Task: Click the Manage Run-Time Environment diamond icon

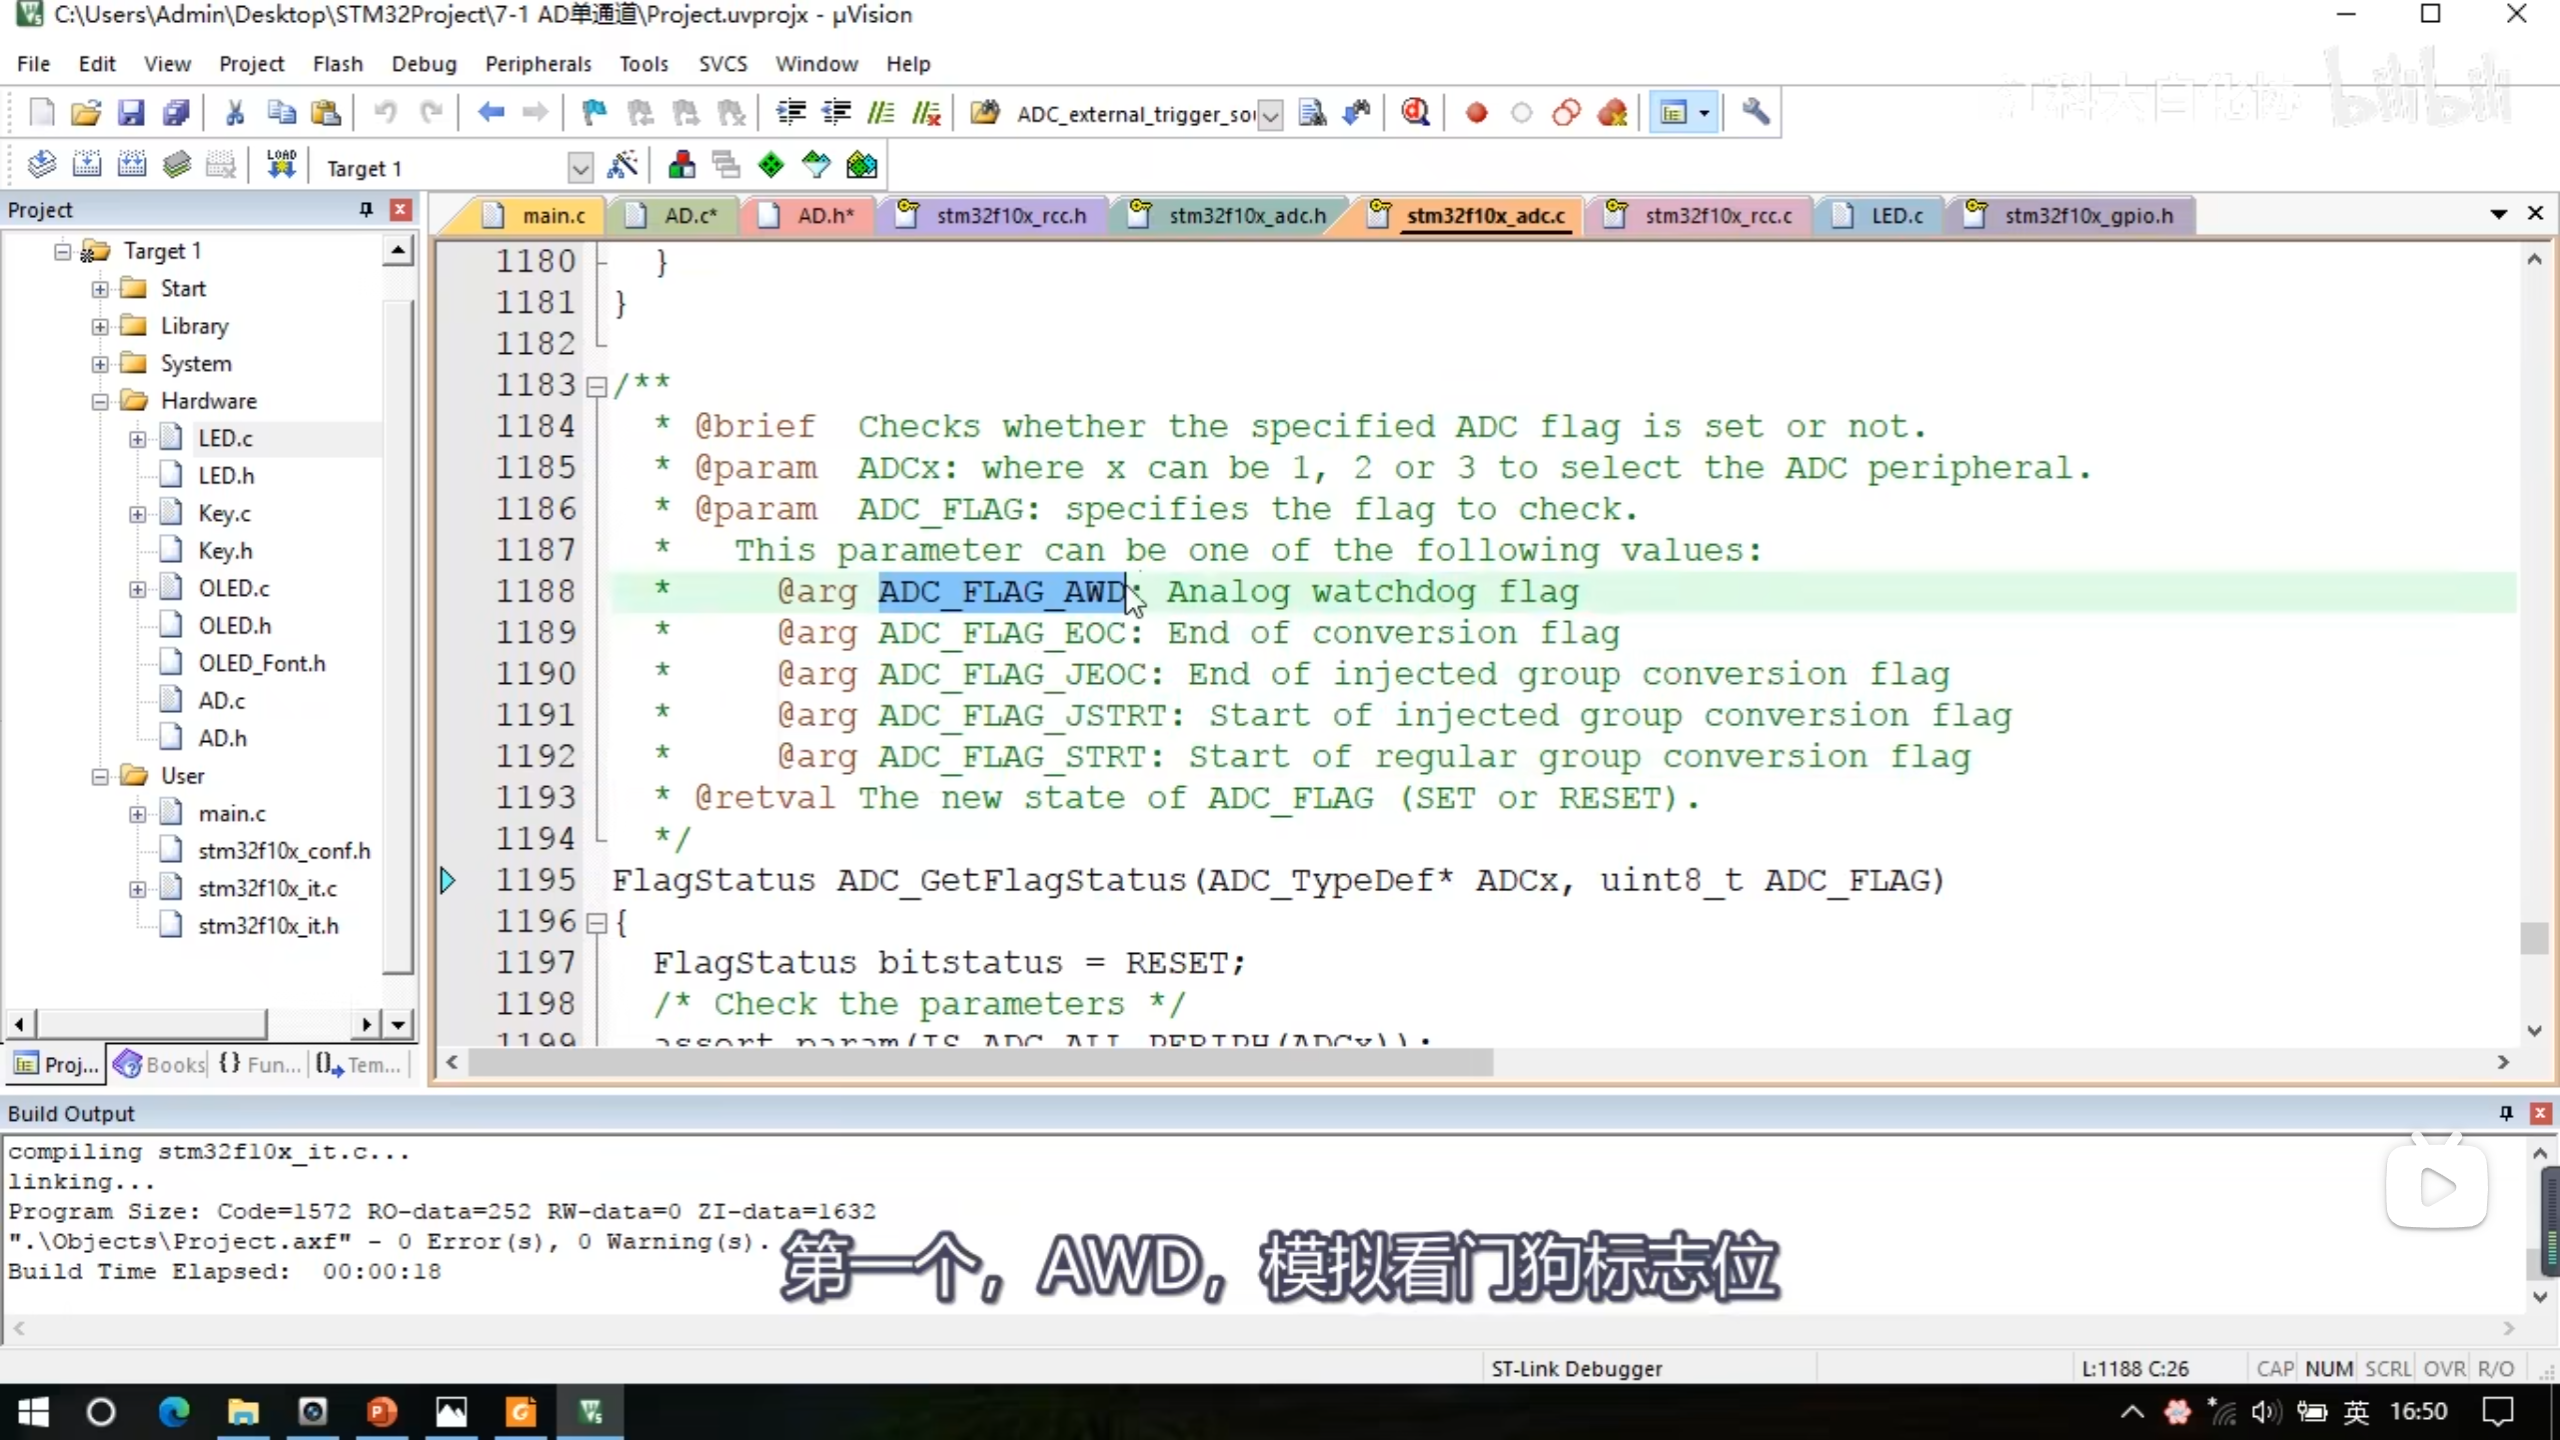Action: [771, 165]
